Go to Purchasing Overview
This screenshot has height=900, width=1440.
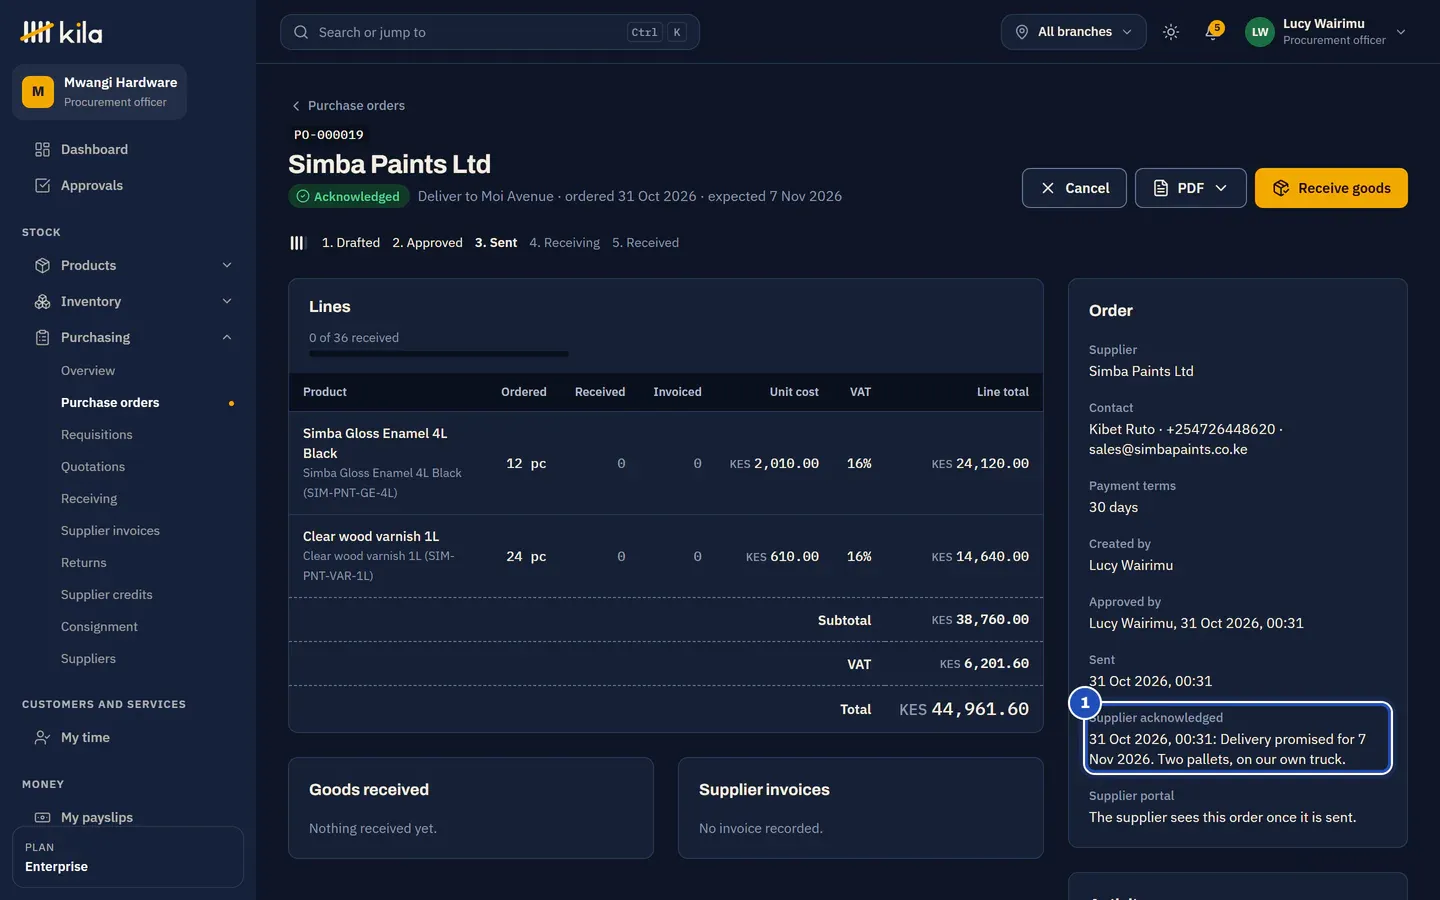(88, 371)
